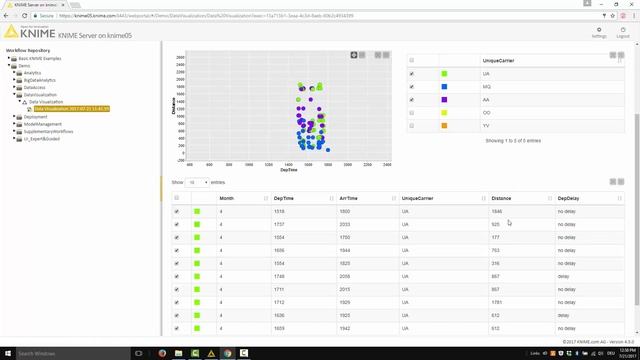Click the page vertical scrollbar
Viewport: 640px width, 360px height.
pos(637,208)
